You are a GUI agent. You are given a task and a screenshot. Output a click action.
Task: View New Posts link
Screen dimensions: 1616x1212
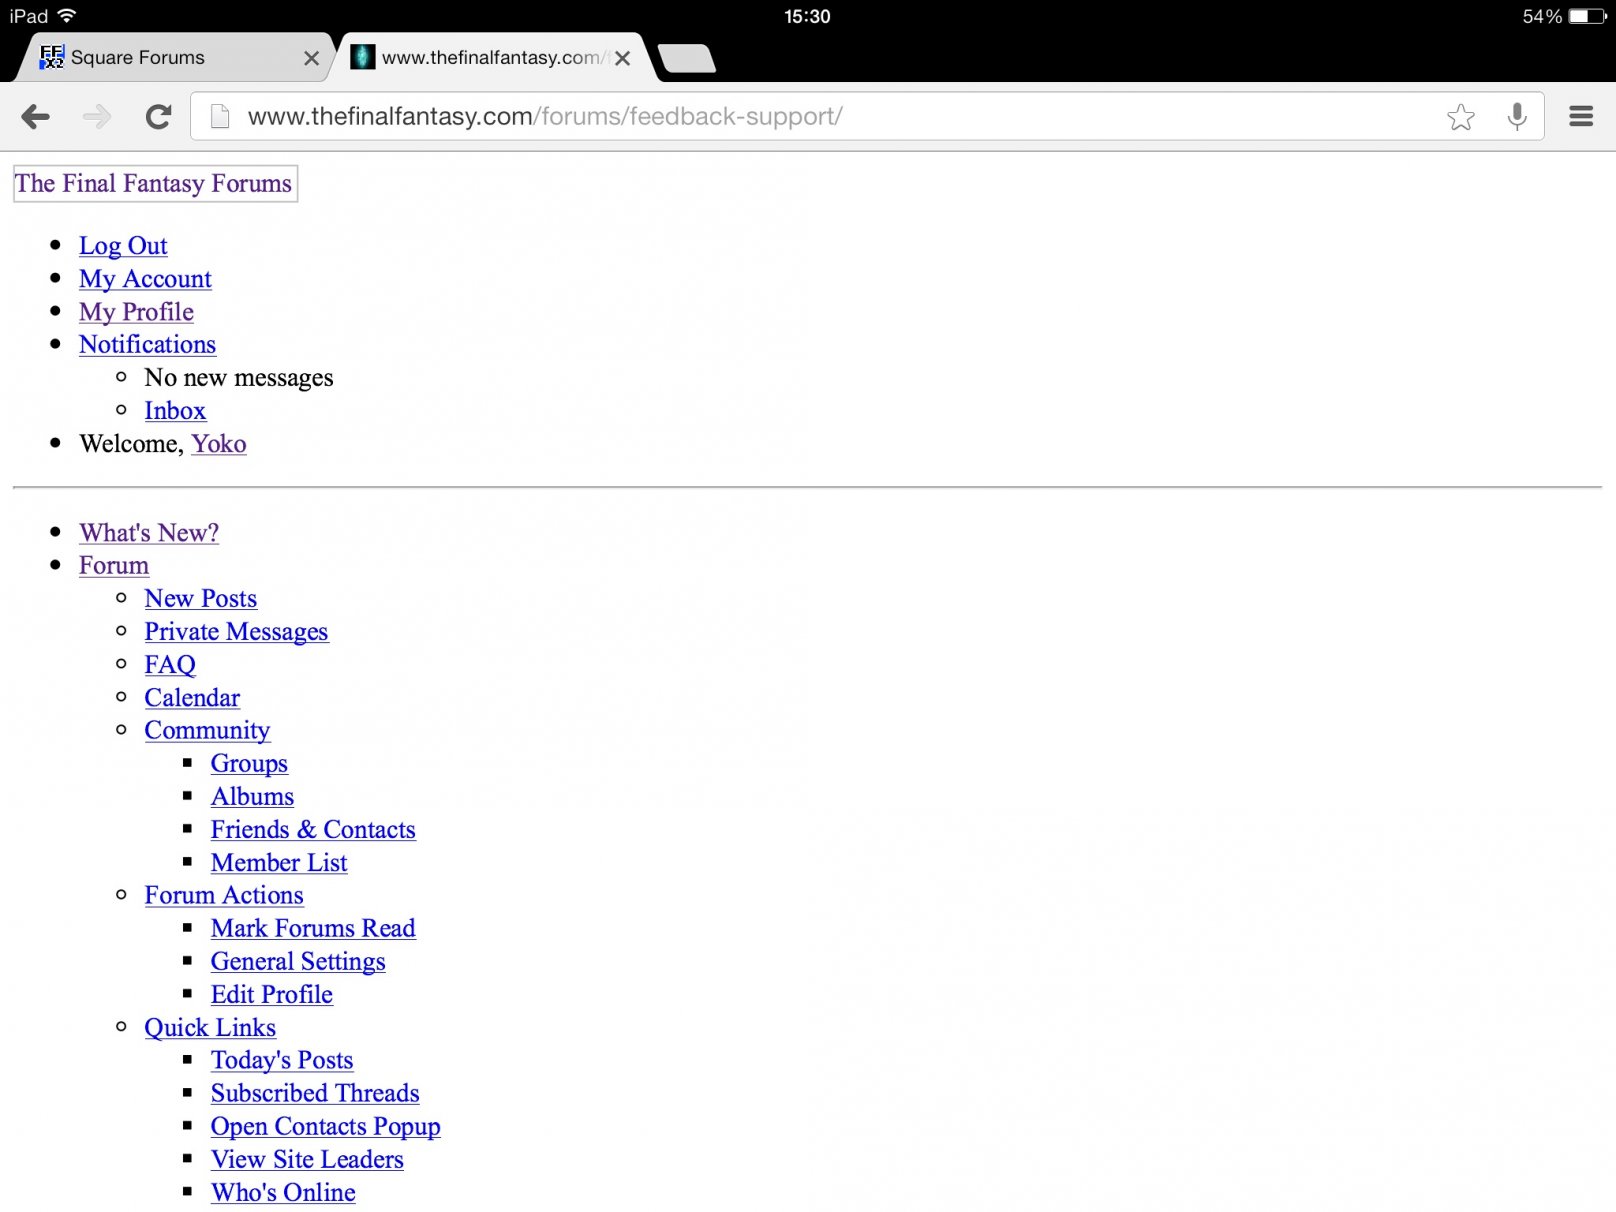[200, 599]
